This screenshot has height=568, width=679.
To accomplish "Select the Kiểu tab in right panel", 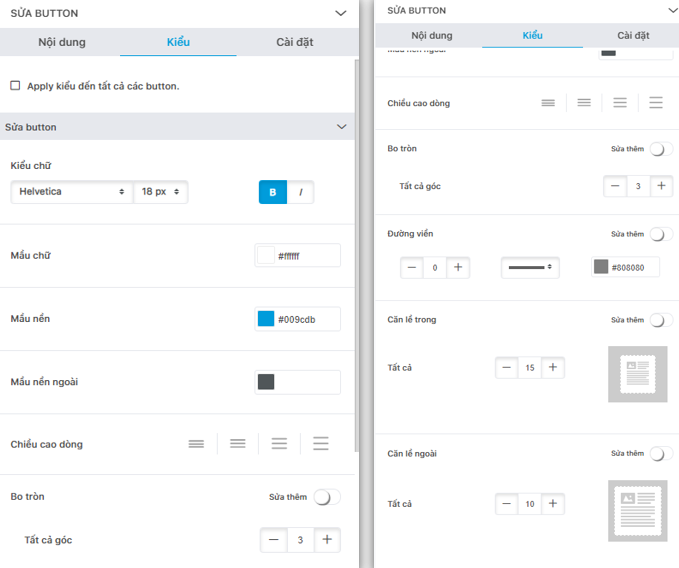I will pos(532,36).
